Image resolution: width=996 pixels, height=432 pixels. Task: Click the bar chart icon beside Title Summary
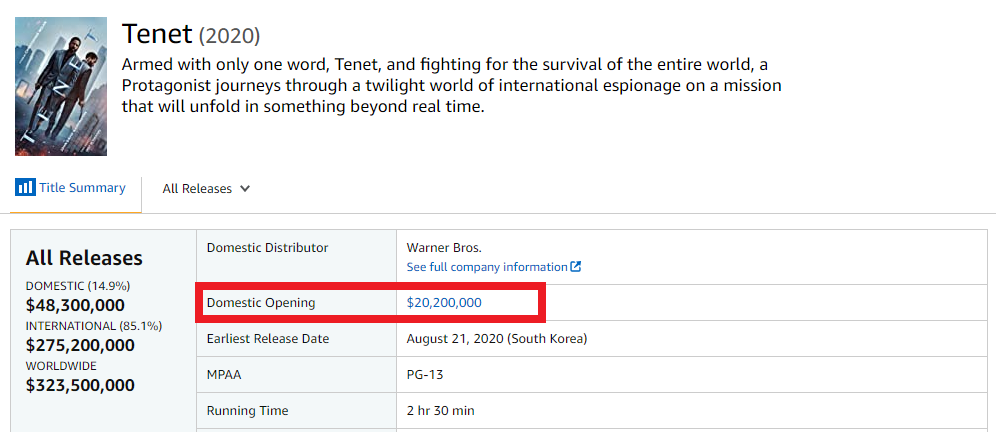tap(25, 188)
